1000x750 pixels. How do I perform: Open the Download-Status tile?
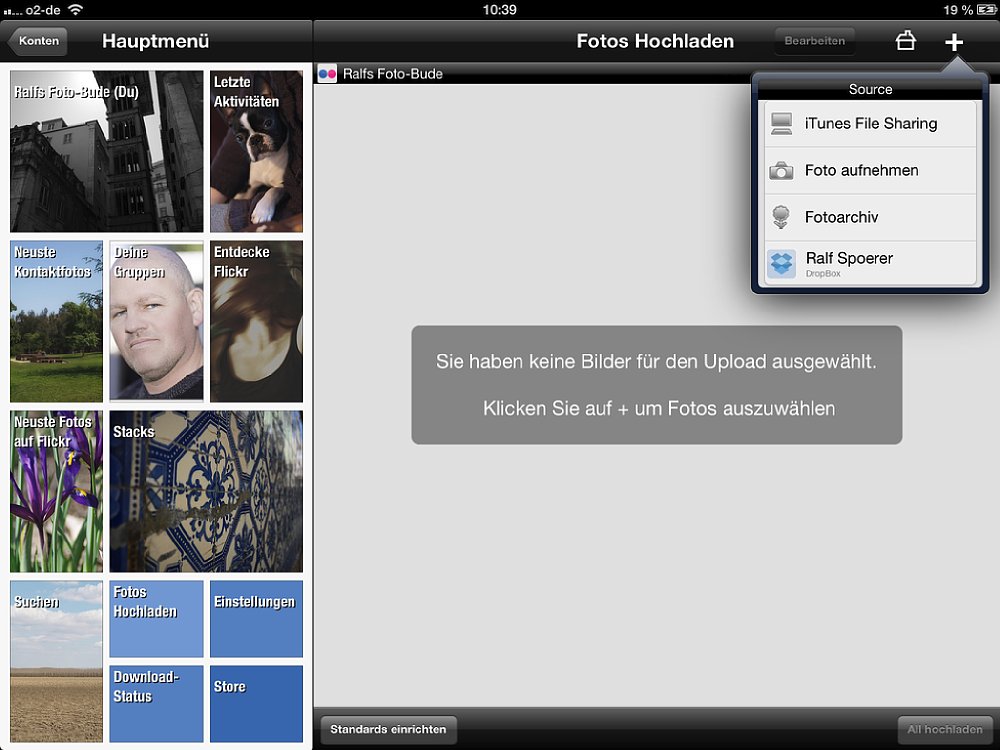pos(156,704)
